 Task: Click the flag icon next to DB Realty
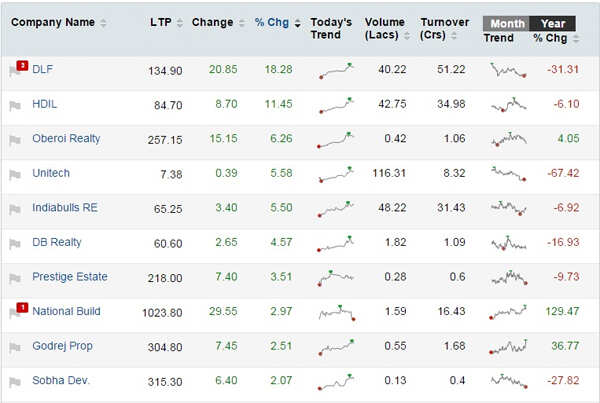tap(15, 243)
